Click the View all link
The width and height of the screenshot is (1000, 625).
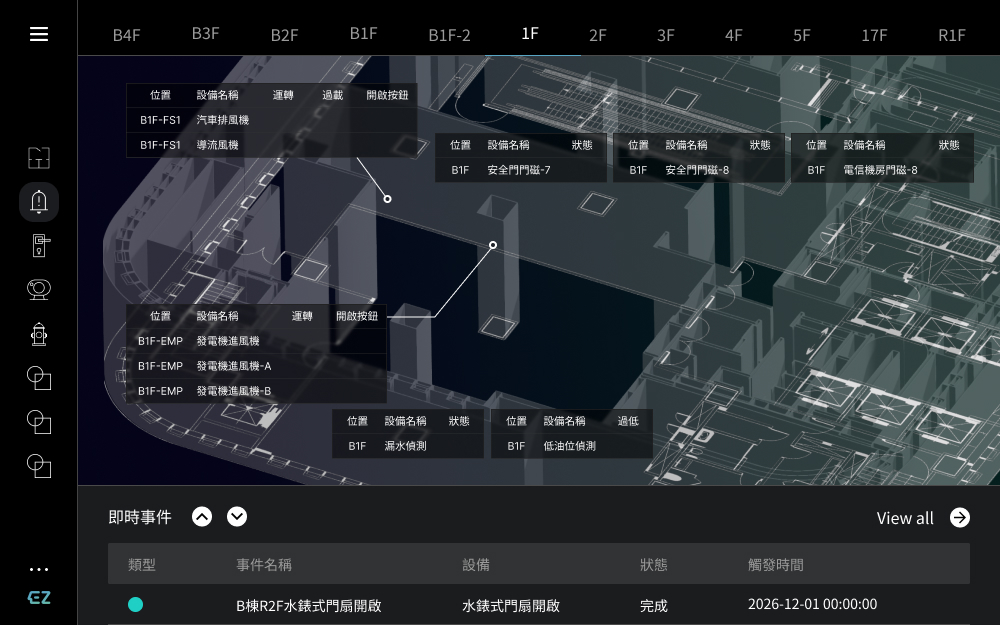coord(905,518)
